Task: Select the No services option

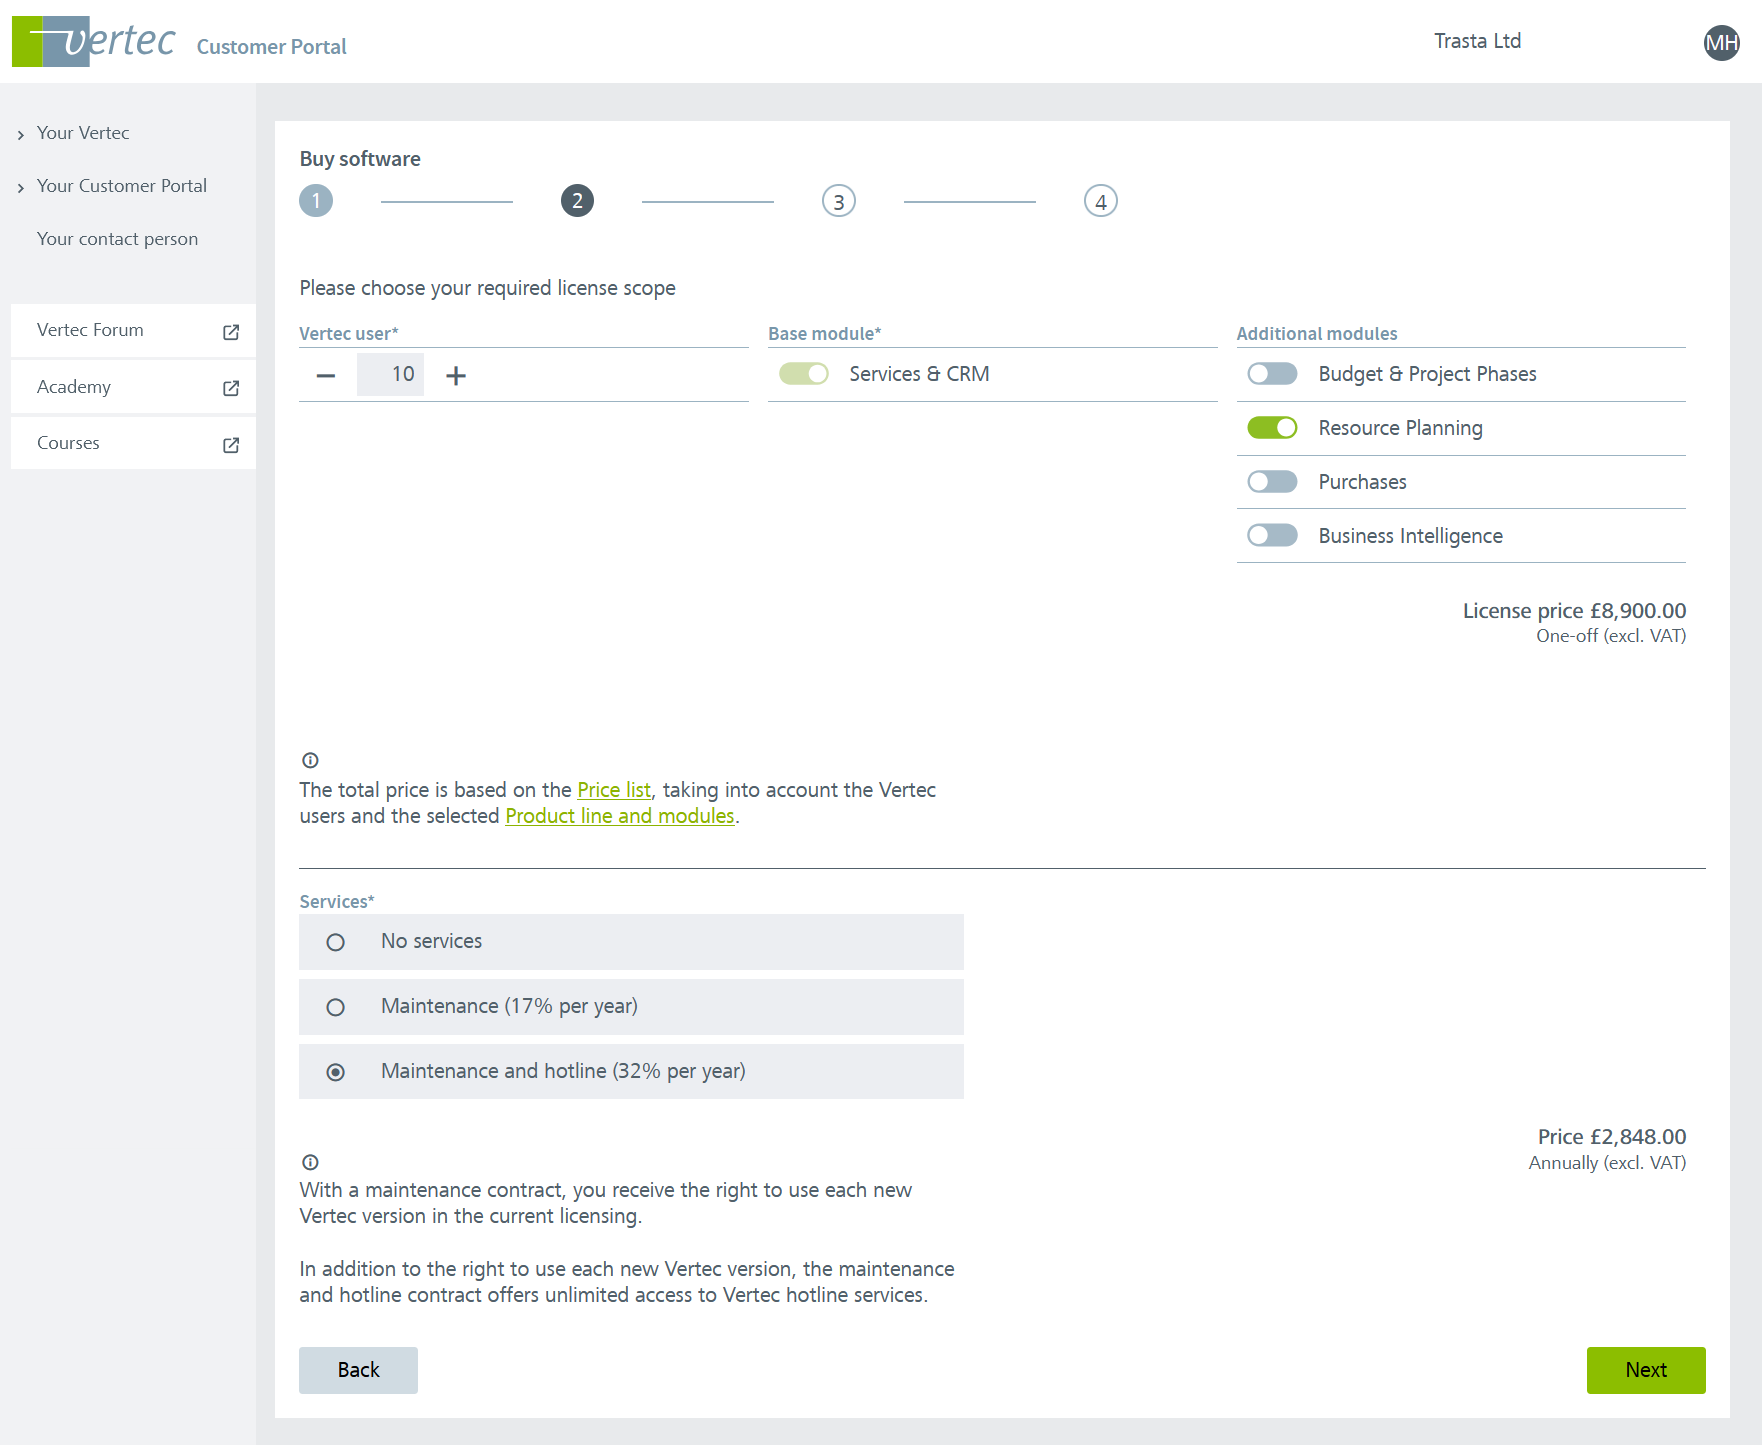Action: tap(336, 942)
